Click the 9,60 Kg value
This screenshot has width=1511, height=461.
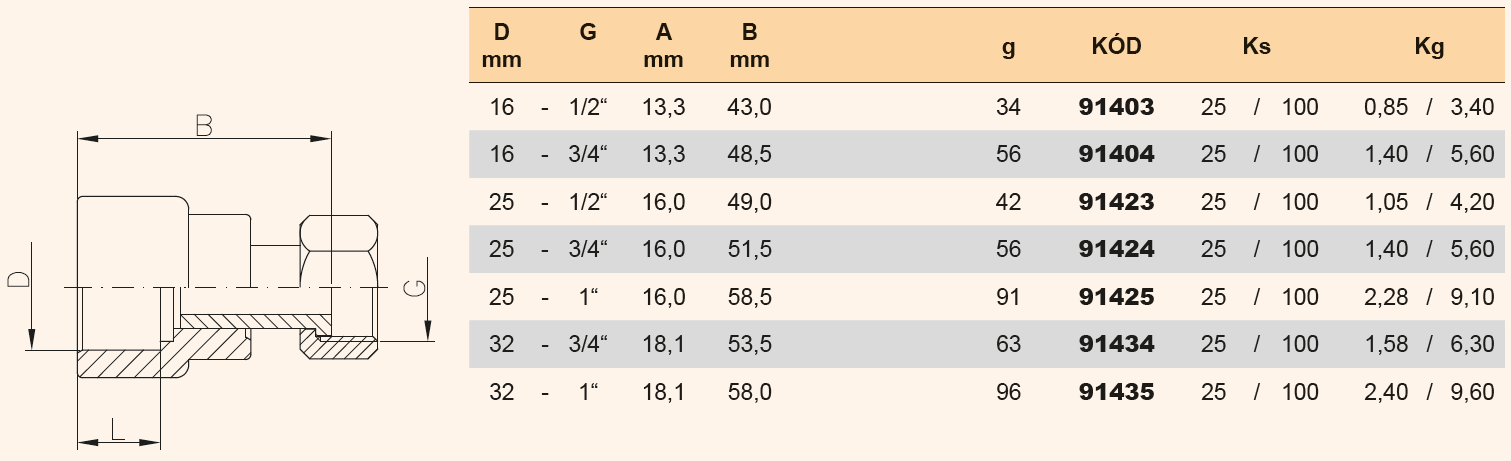(1473, 393)
